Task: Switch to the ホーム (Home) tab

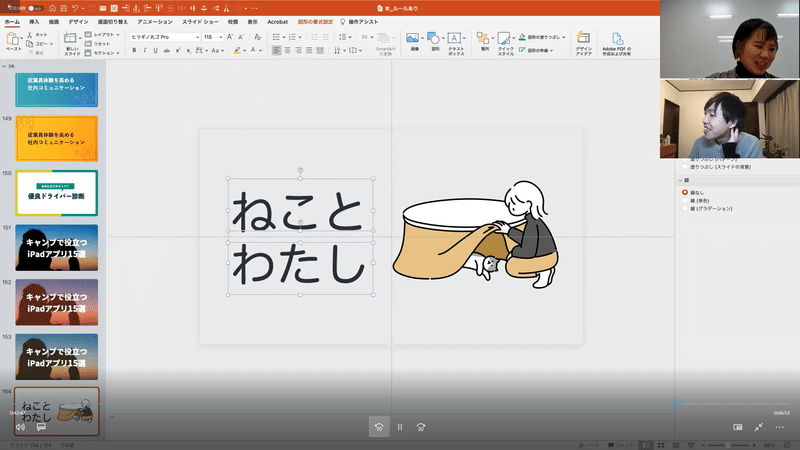Action: [12, 22]
